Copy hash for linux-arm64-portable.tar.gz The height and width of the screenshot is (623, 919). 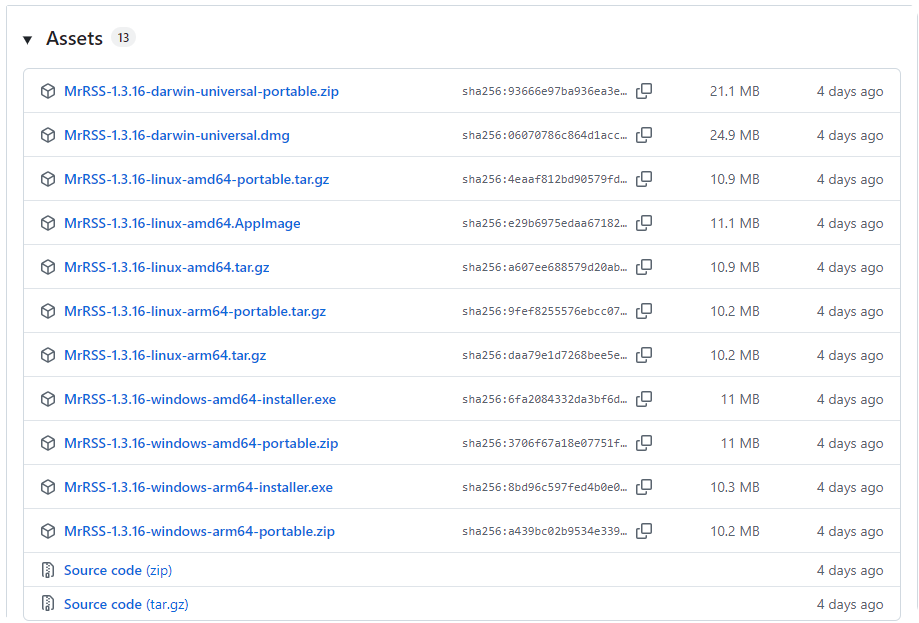(644, 311)
